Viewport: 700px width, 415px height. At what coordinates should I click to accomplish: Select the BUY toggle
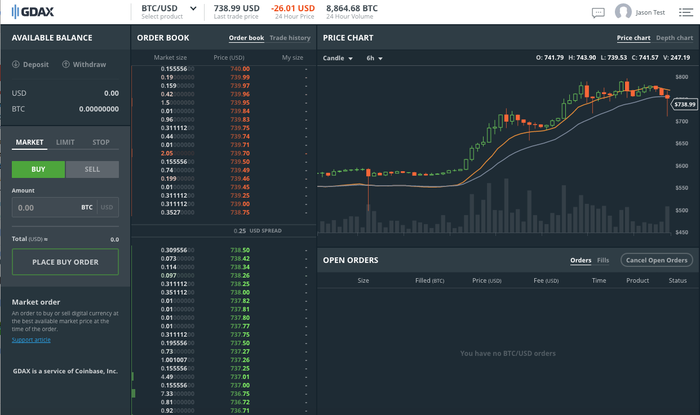coord(38,170)
